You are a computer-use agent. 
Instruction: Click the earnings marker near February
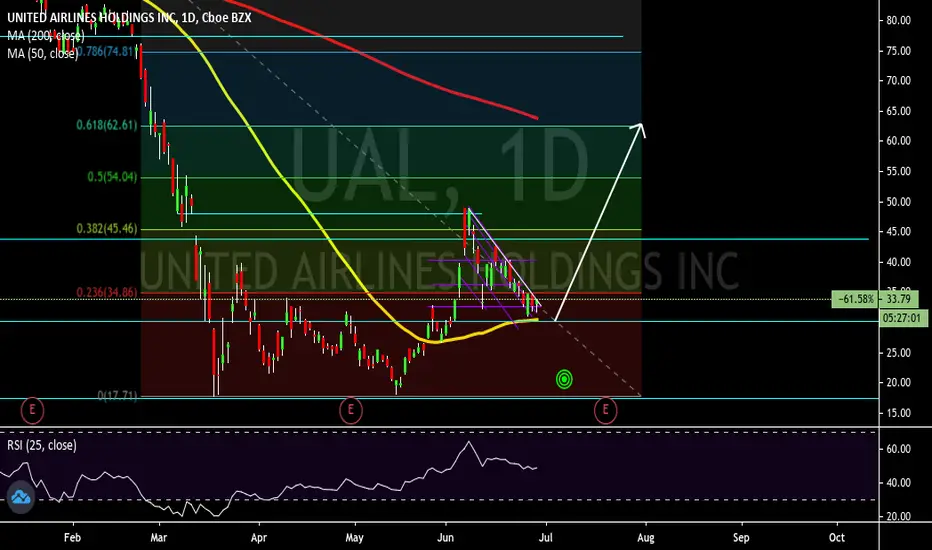pyautogui.click(x=32, y=410)
